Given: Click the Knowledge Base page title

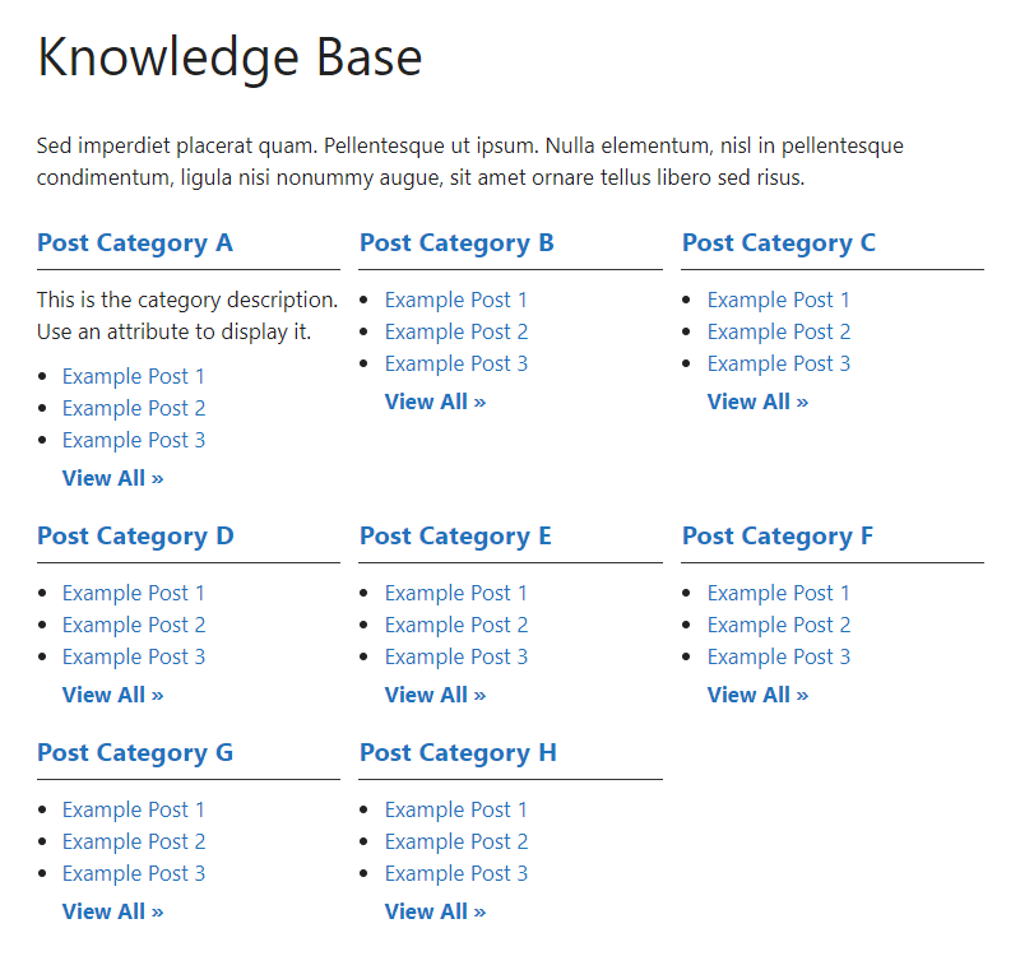Looking at the screenshot, I should [229, 58].
